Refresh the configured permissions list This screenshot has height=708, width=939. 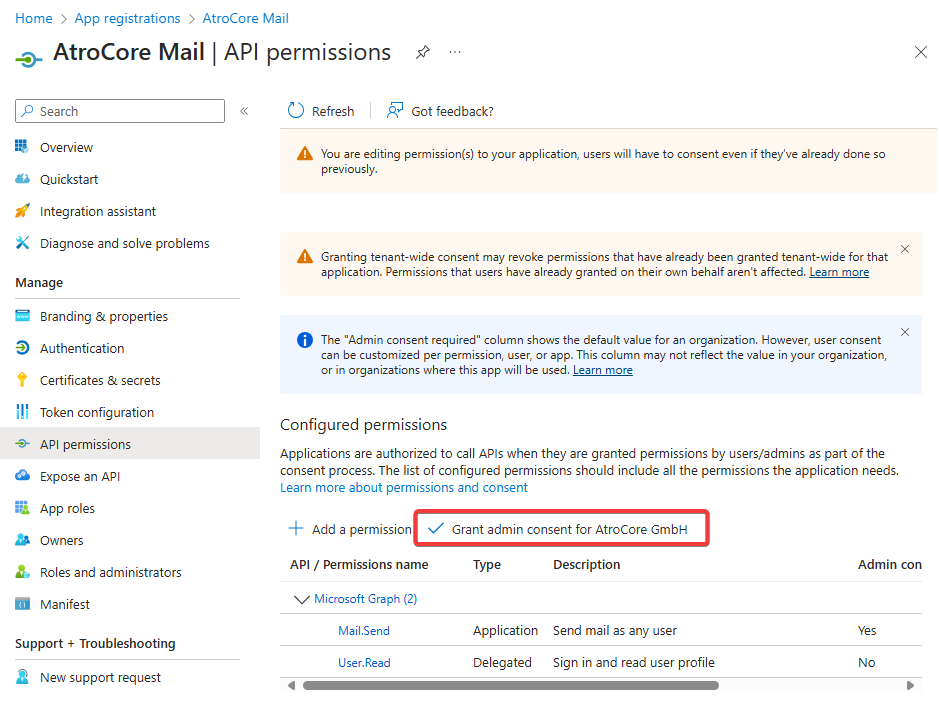(x=321, y=111)
